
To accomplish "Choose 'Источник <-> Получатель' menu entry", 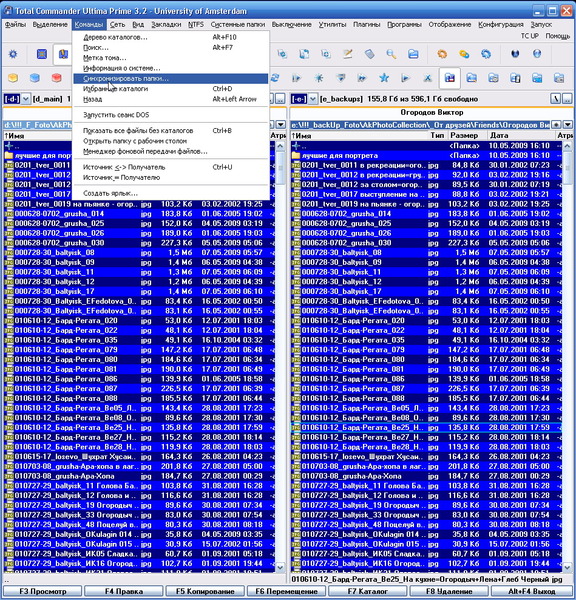I will click(171, 167).
